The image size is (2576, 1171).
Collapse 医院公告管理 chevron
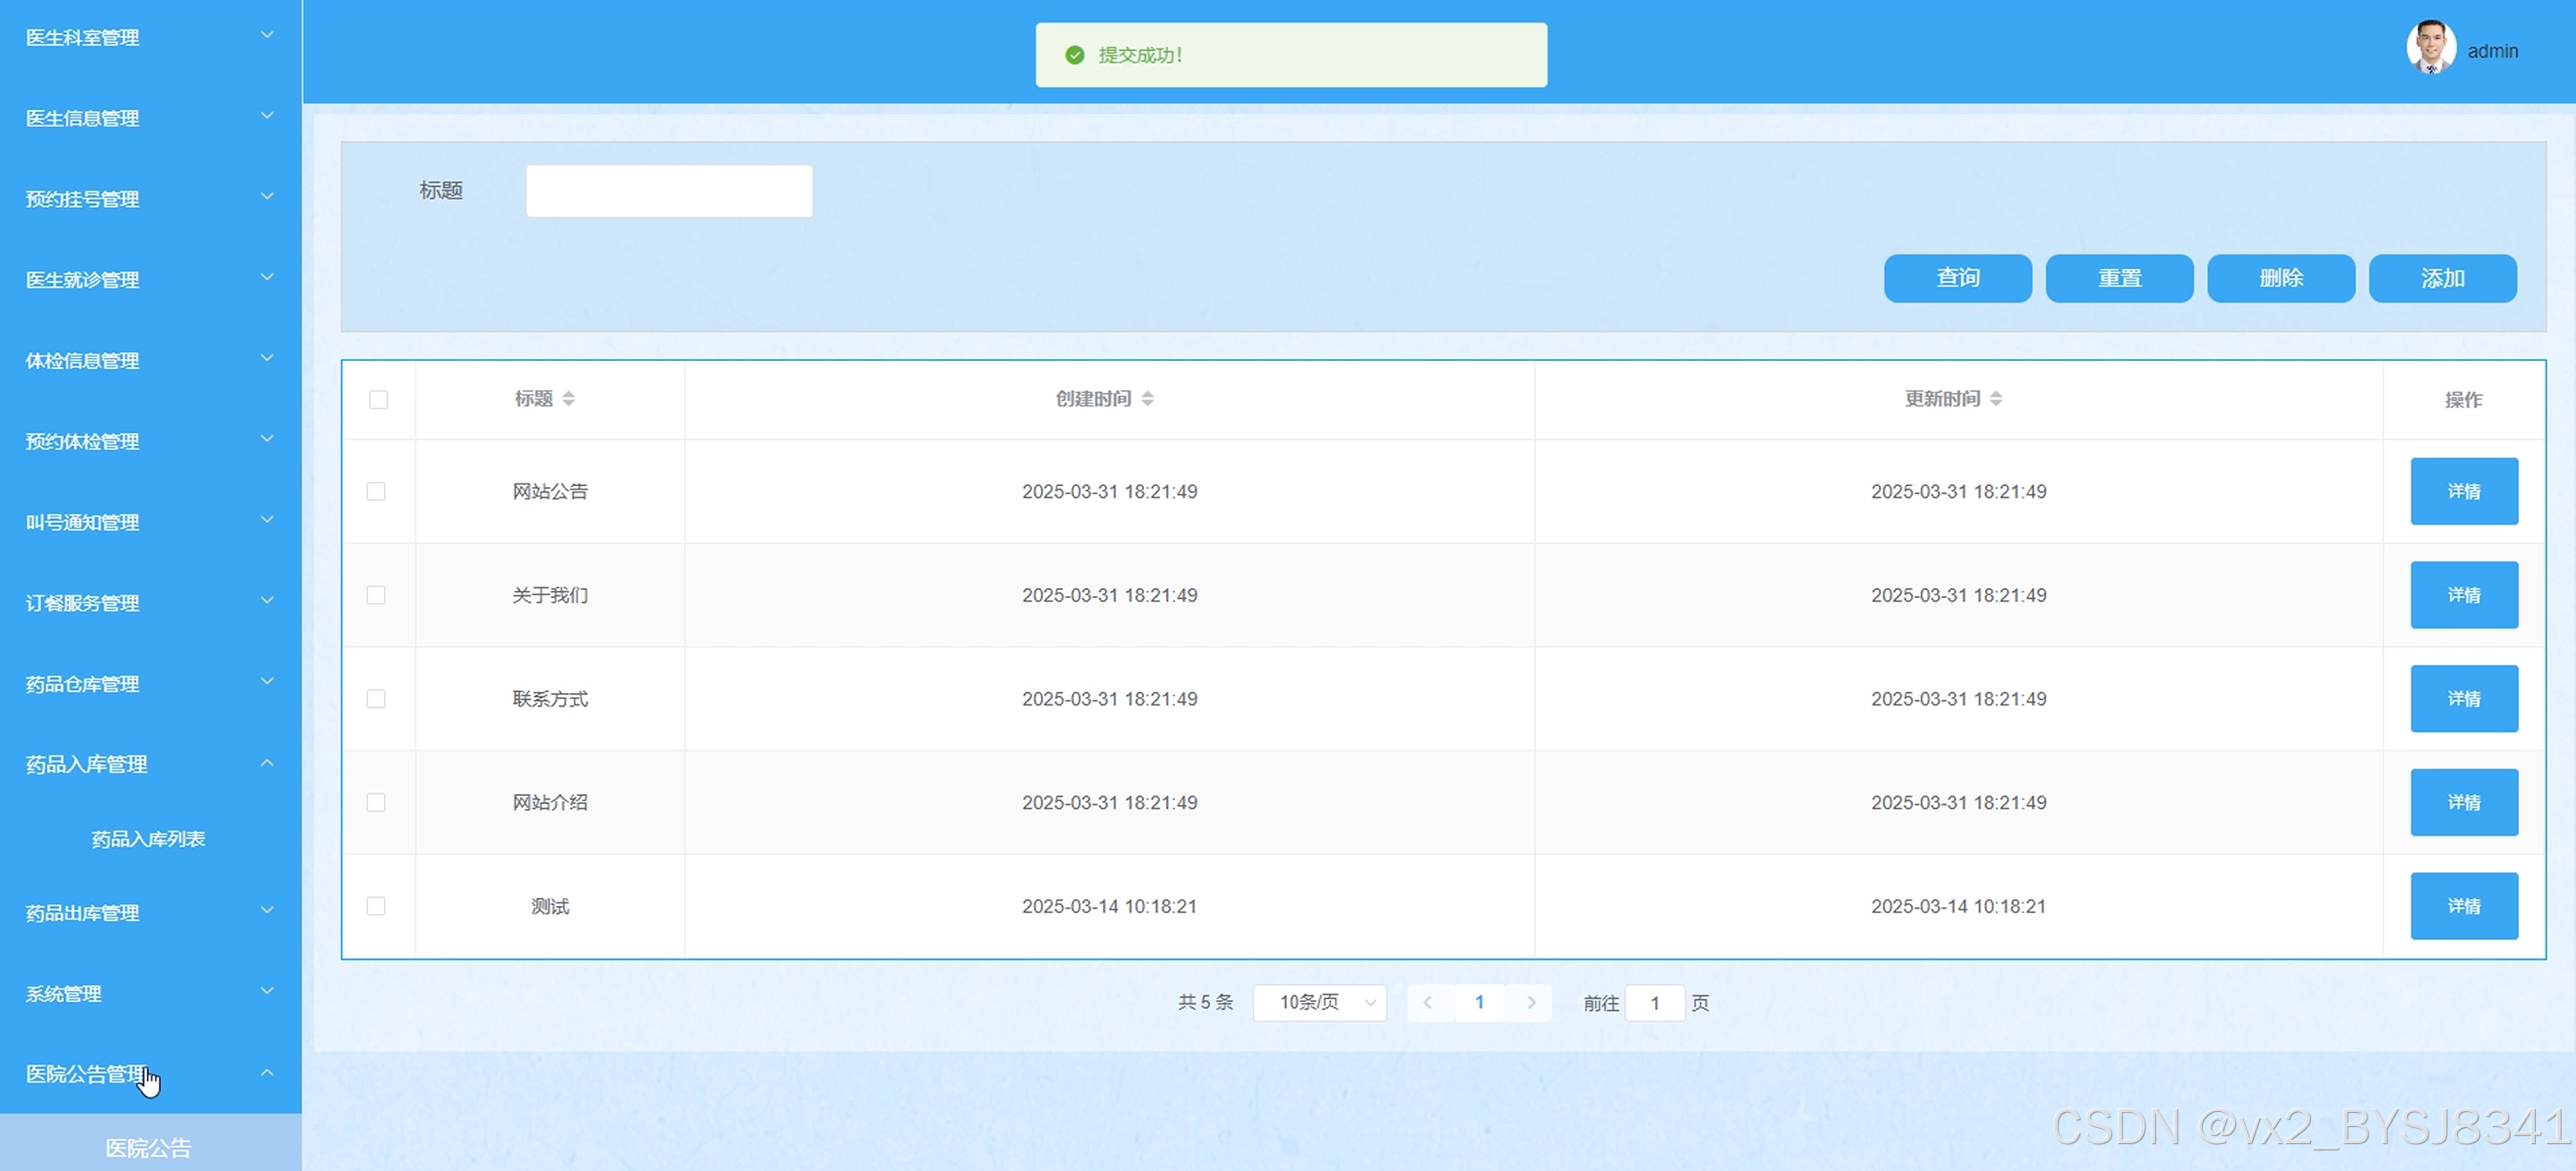point(267,1073)
